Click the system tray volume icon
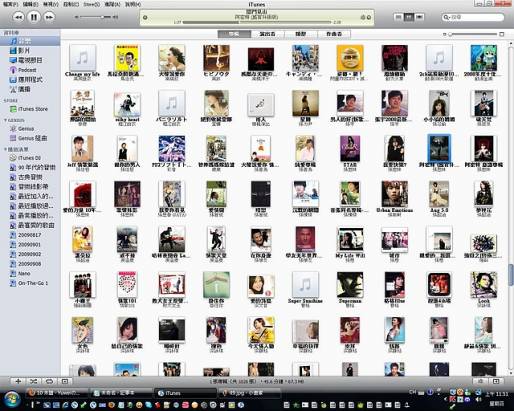Viewport: 514px width, 411px height. point(479,399)
